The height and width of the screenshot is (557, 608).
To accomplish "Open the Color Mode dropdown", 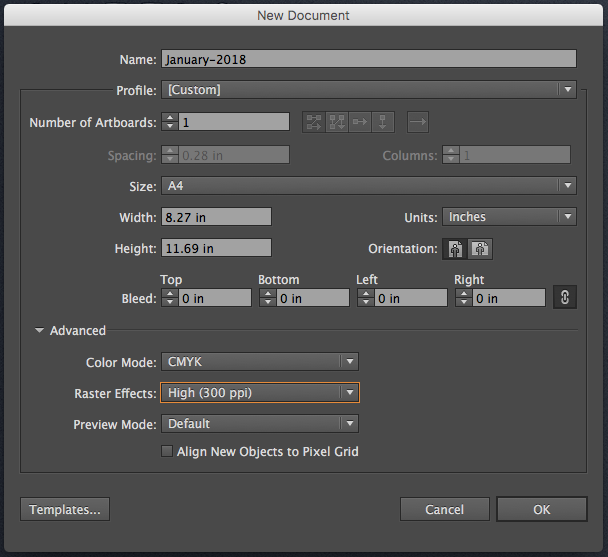I will coord(259,362).
